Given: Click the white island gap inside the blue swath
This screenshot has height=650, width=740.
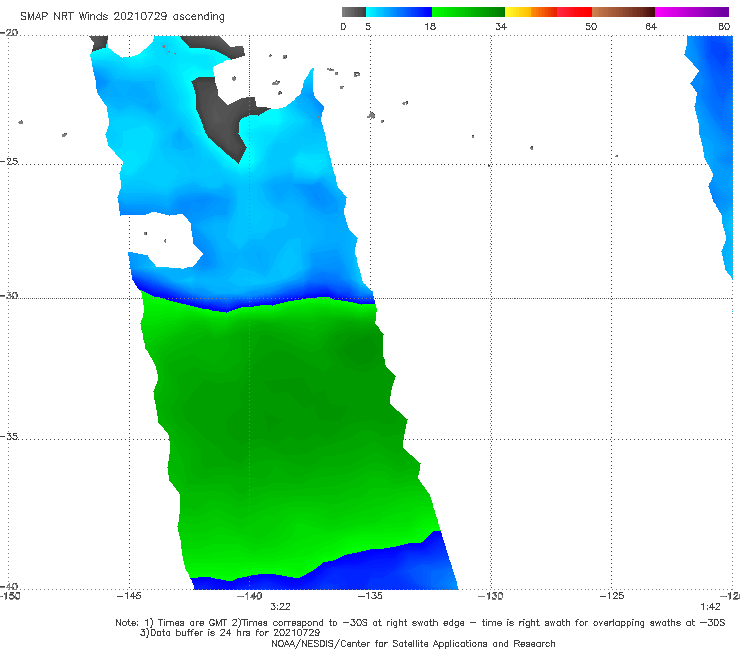Looking at the screenshot, I should tap(166, 241).
